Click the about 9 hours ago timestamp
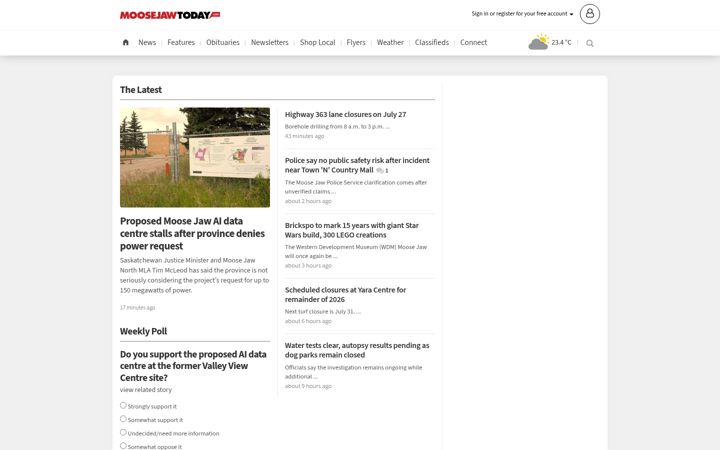 [x=308, y=386]
